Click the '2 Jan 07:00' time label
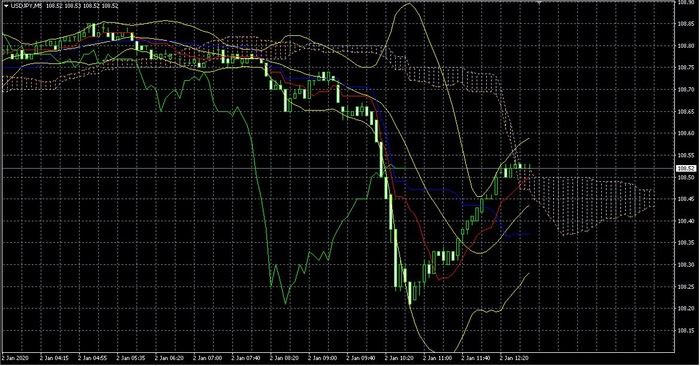The height and width of the screenshot is (366, 700). coord(208,358)
